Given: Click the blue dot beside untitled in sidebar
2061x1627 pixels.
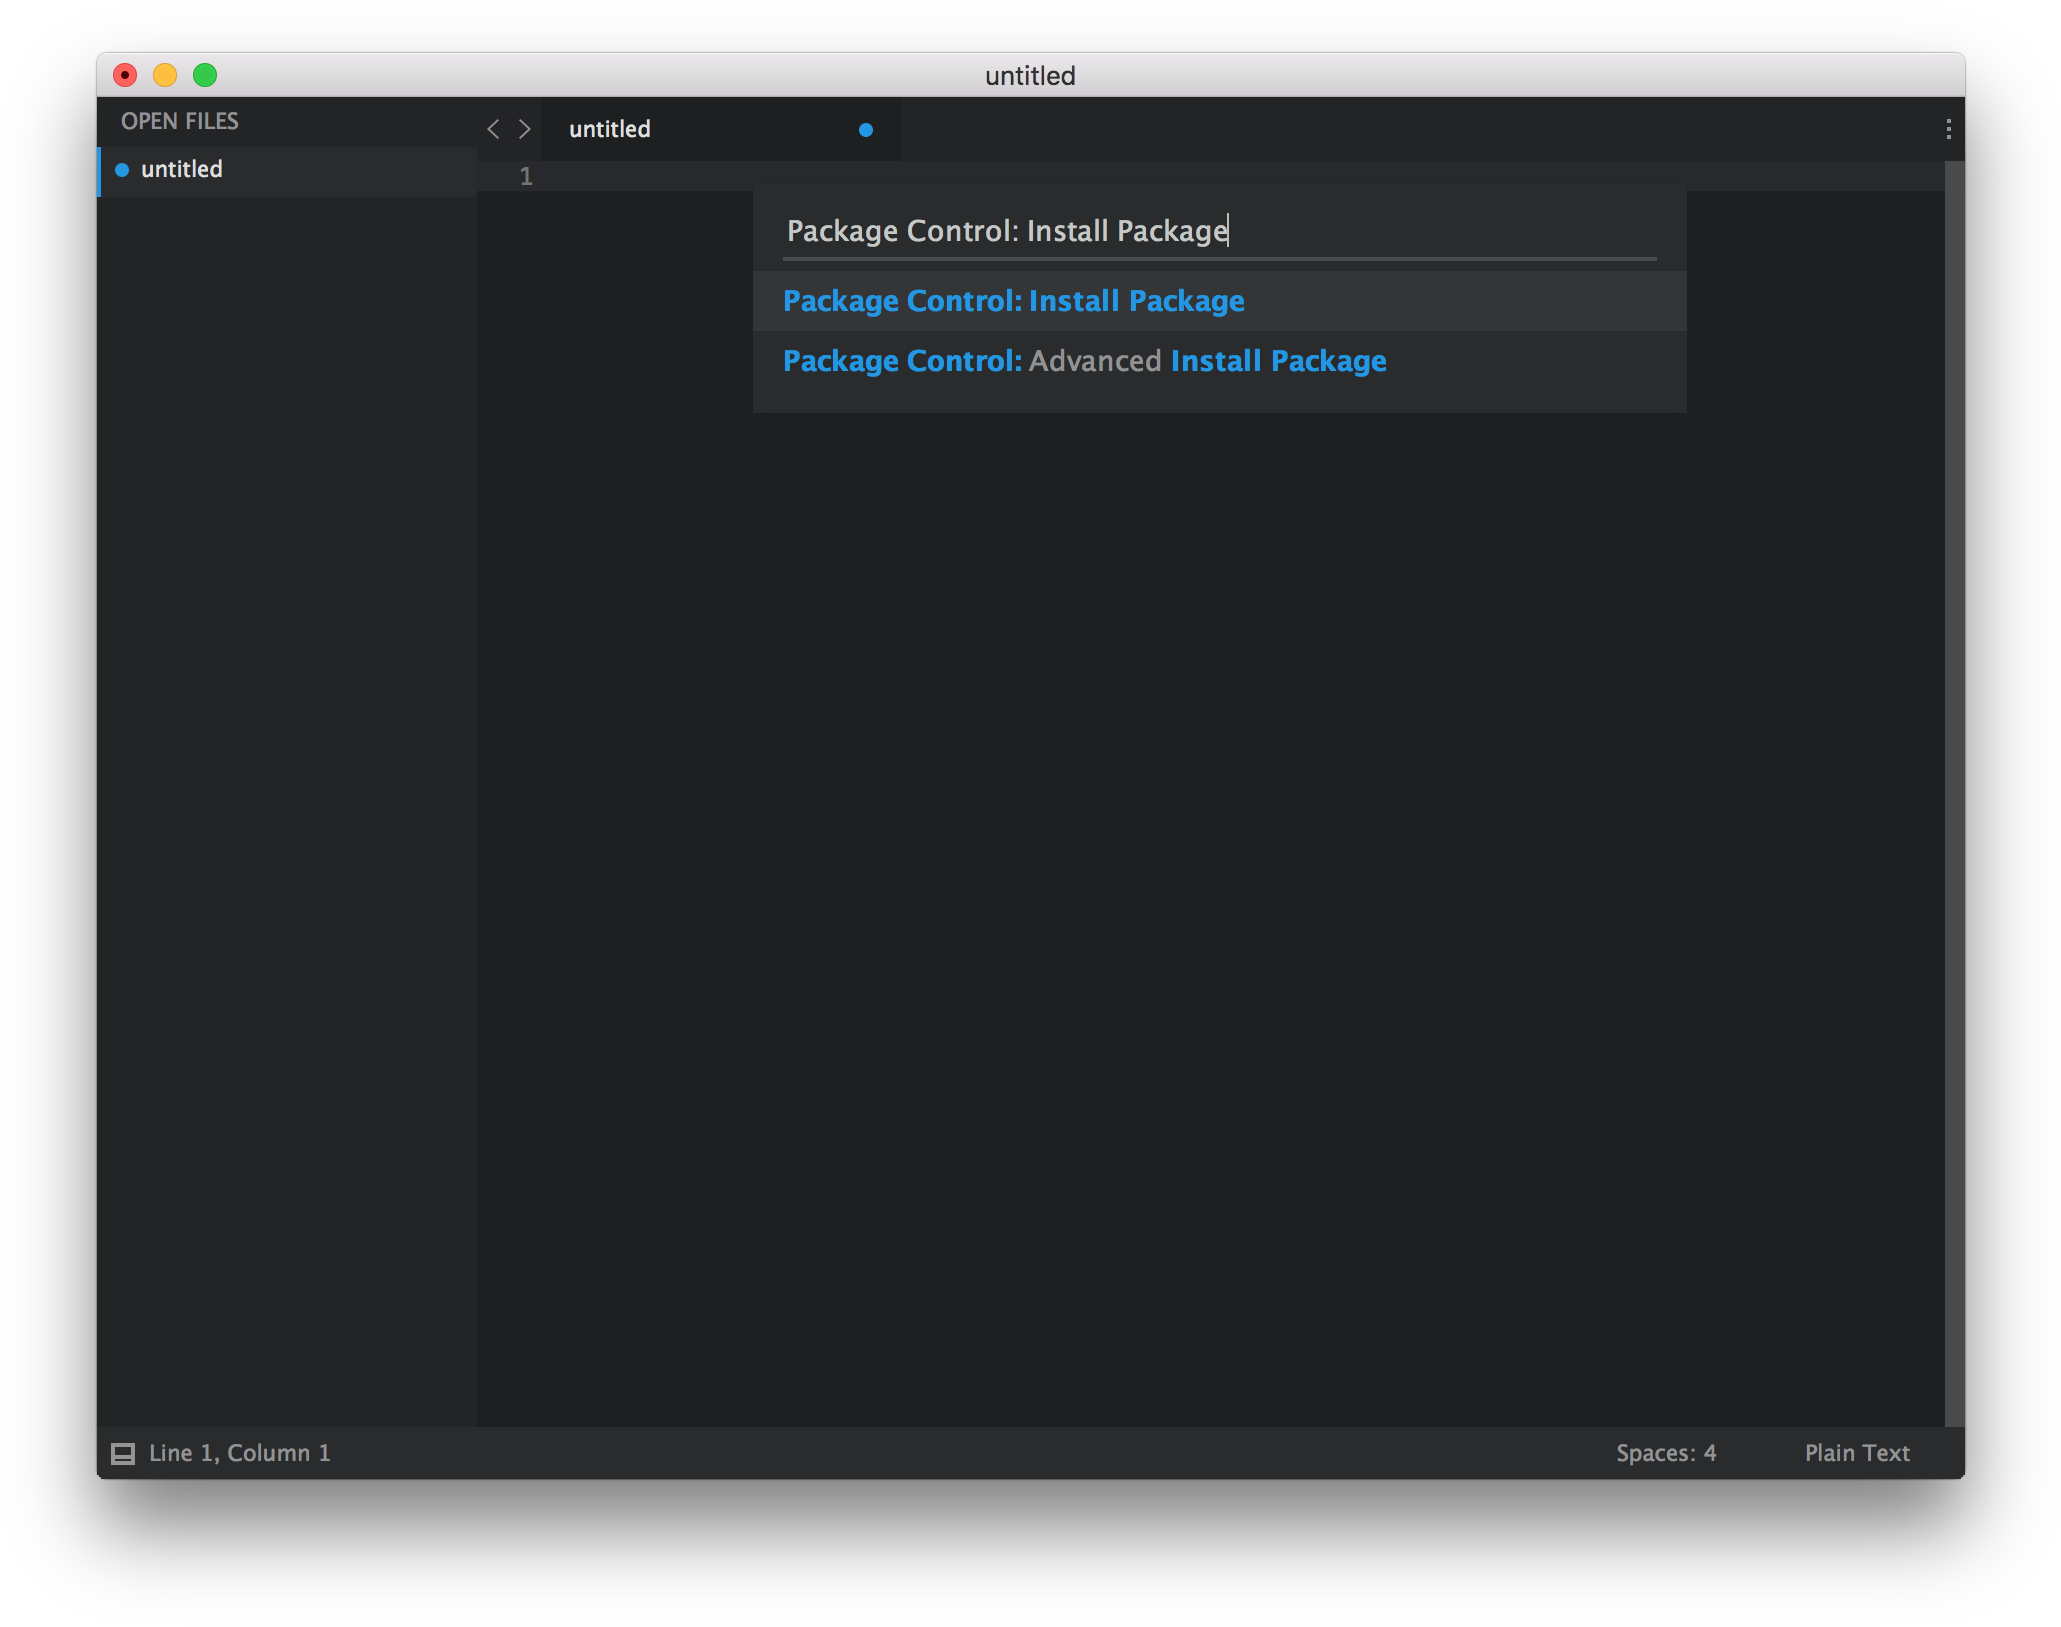Looking at the screenshot, I should (122, 170).
